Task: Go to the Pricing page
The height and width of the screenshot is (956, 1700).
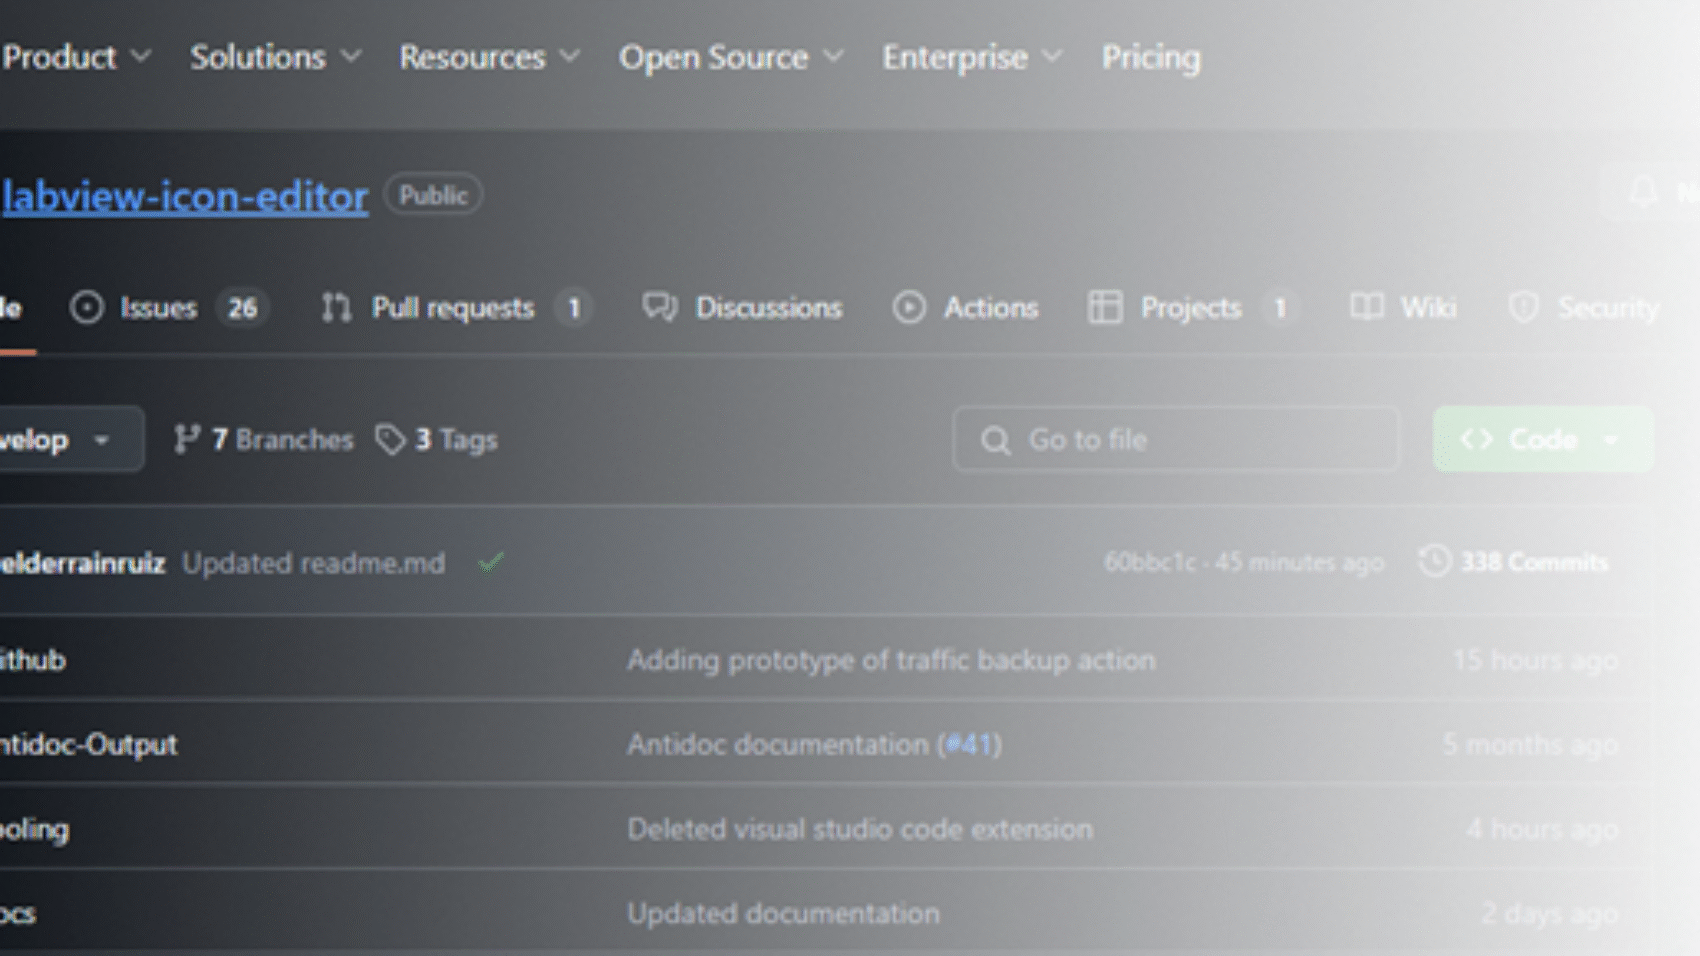Action: 1151,57
